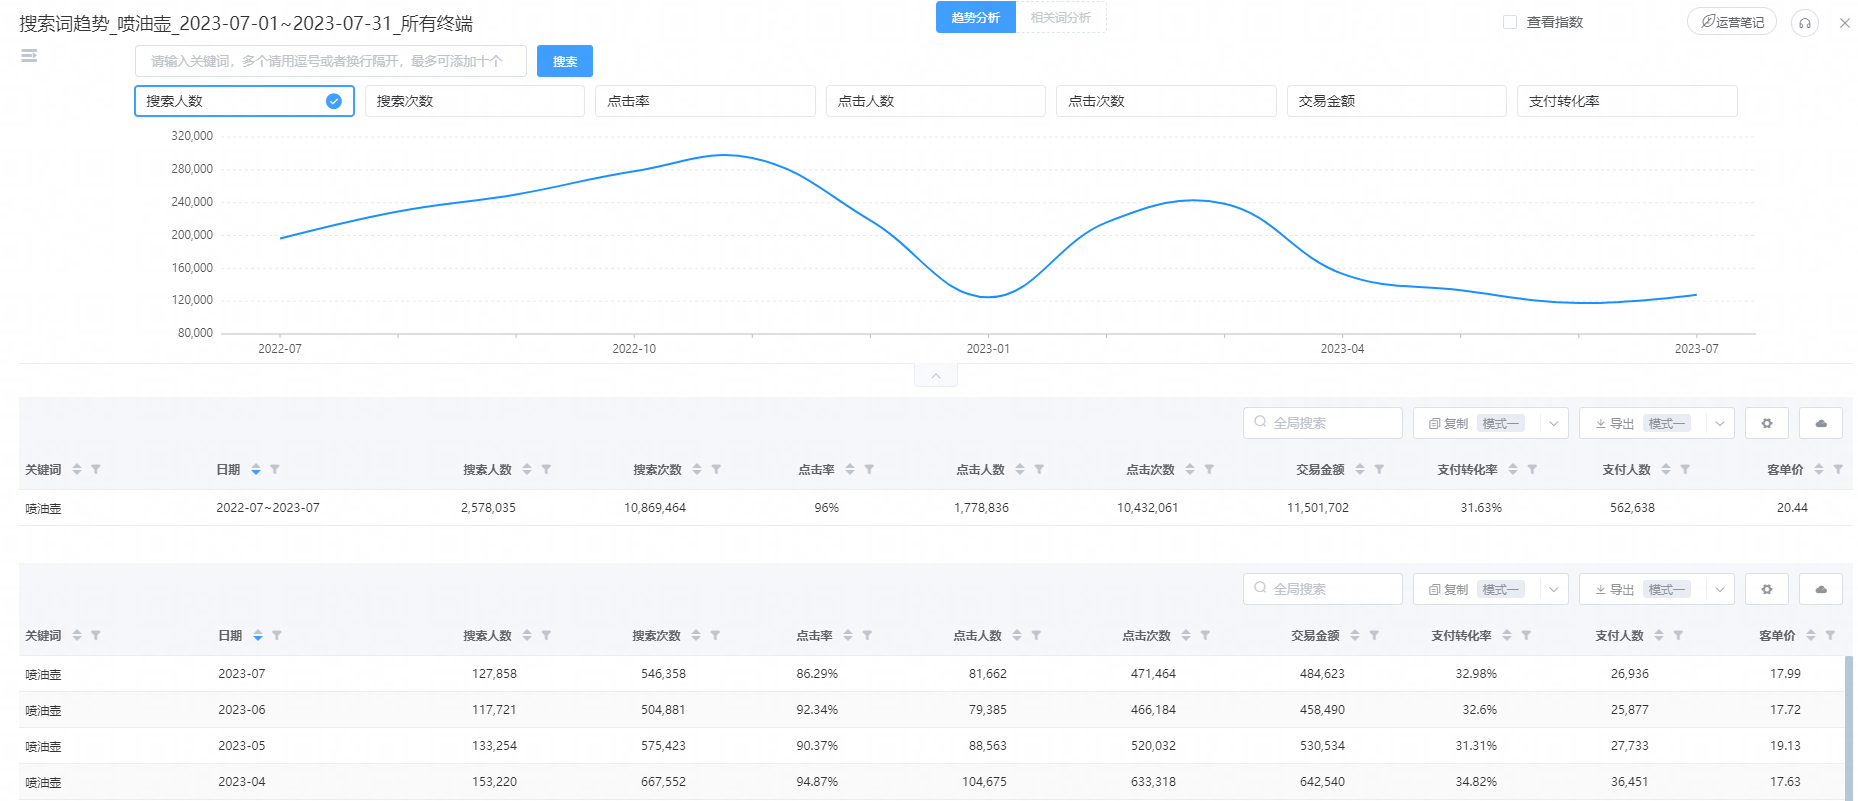Image resolution: width=1858 pixels, height=801 pixels.
Task: Select the 支付转化率 metric option
Action: (1626, 101)
